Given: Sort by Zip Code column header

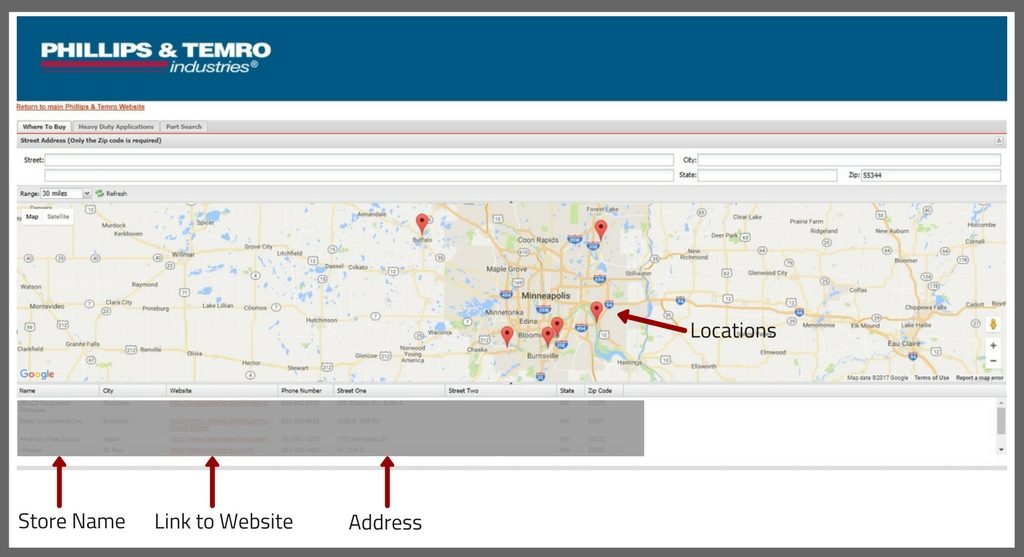Looking at the screenshot, I should [x=603, y=390].
